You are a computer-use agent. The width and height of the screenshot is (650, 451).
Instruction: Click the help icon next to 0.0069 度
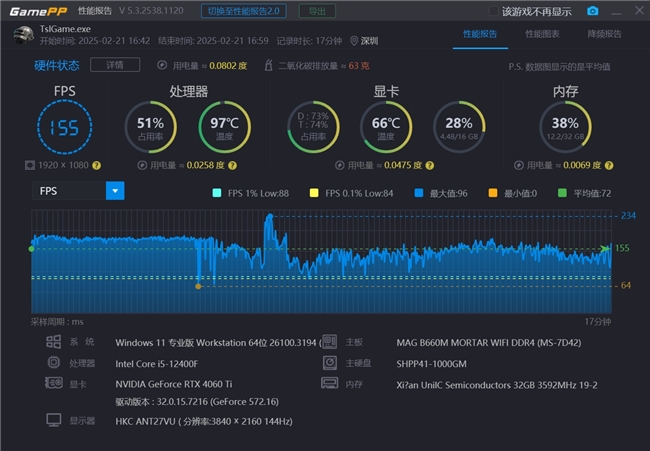[609, 165]
